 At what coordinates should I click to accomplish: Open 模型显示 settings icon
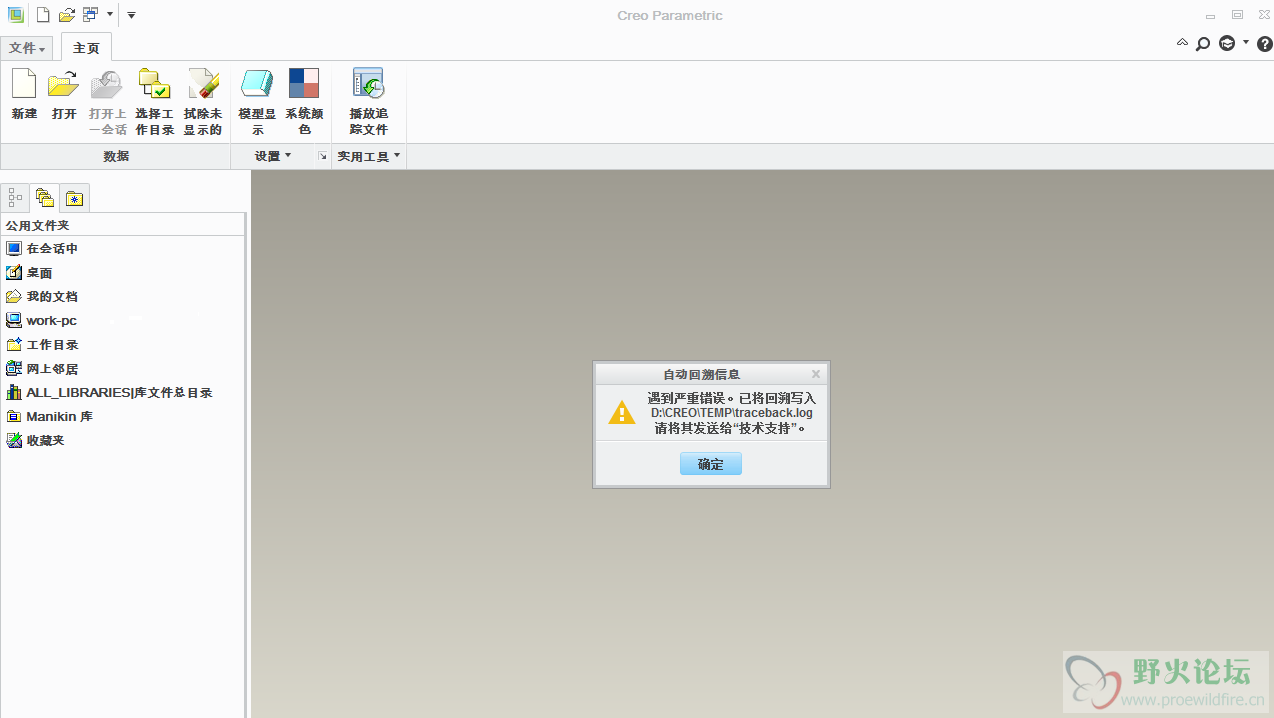point(257,84)
